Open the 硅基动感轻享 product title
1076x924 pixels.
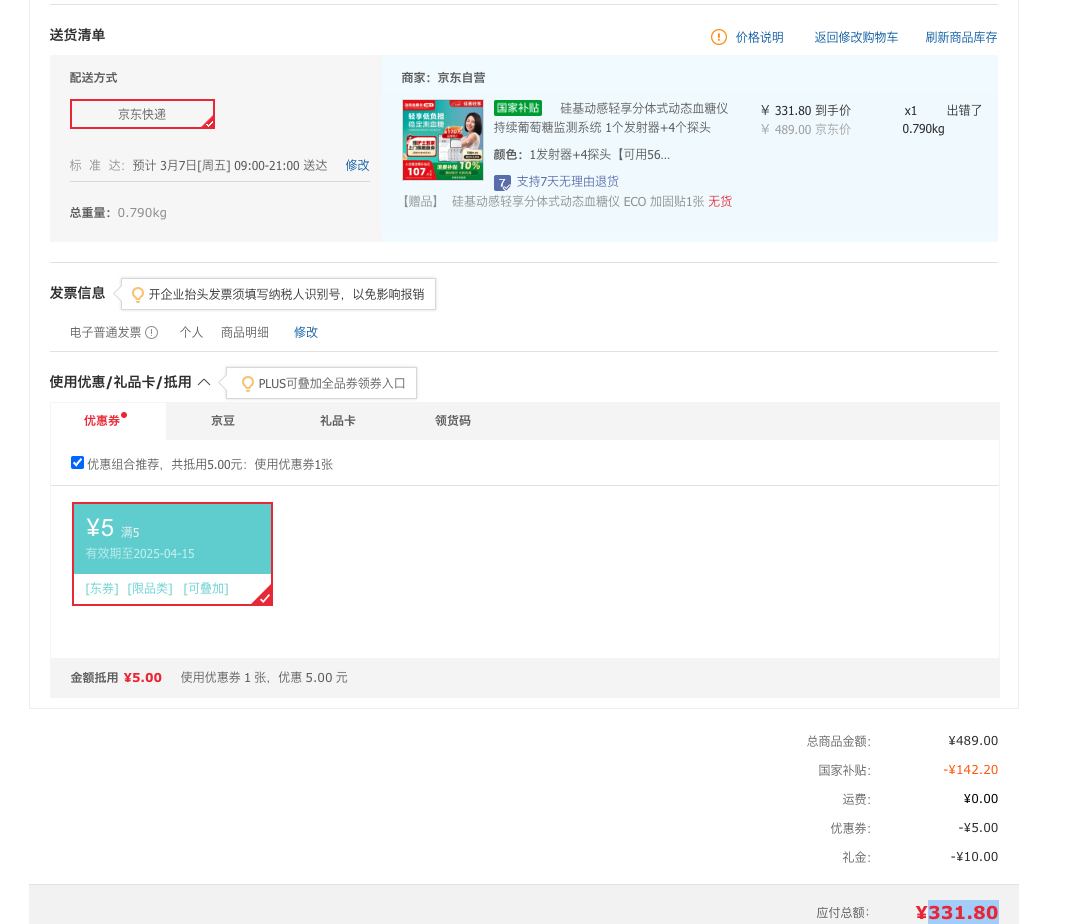tap(611, 117)
